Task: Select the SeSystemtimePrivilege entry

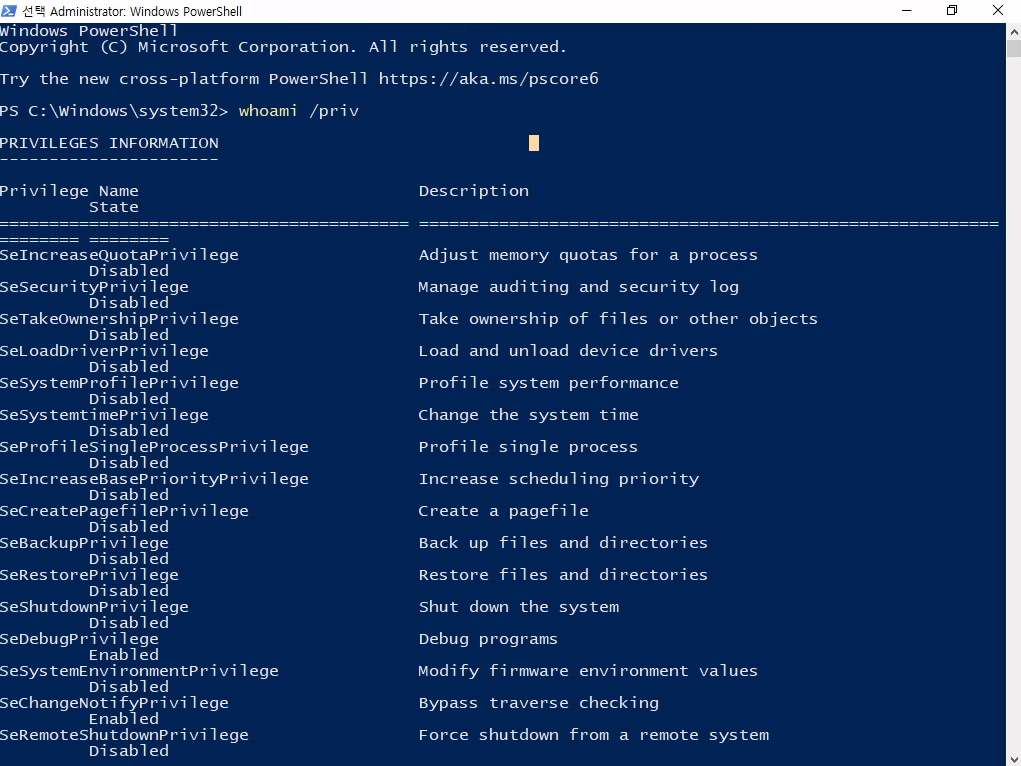Action: coord(104,414)
